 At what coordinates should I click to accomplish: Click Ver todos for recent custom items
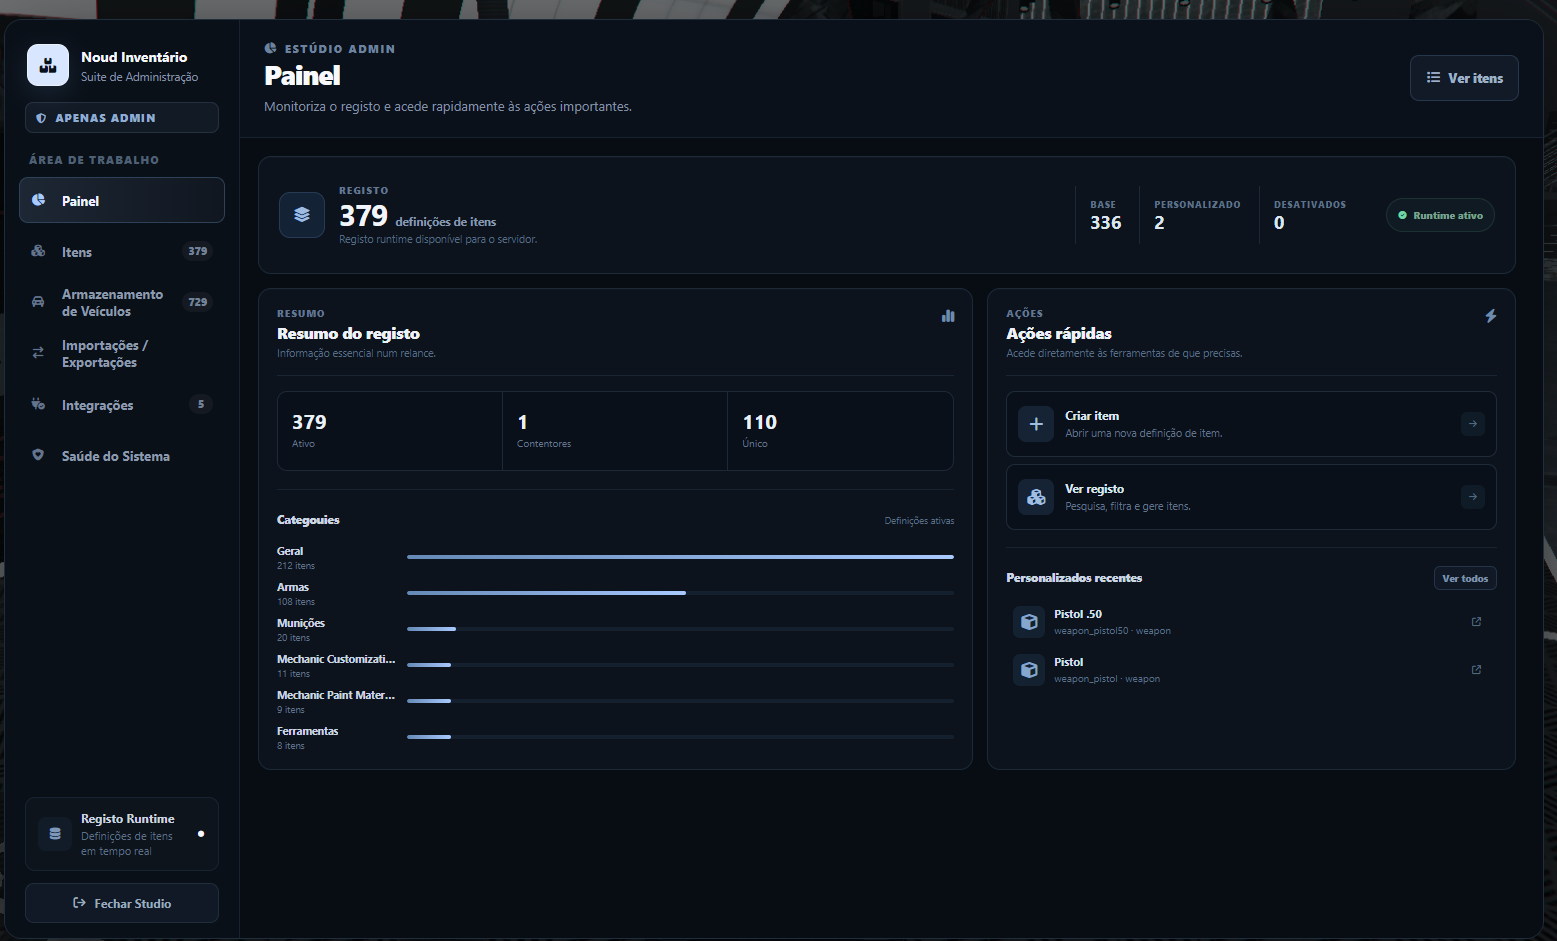click(1465, 578)
